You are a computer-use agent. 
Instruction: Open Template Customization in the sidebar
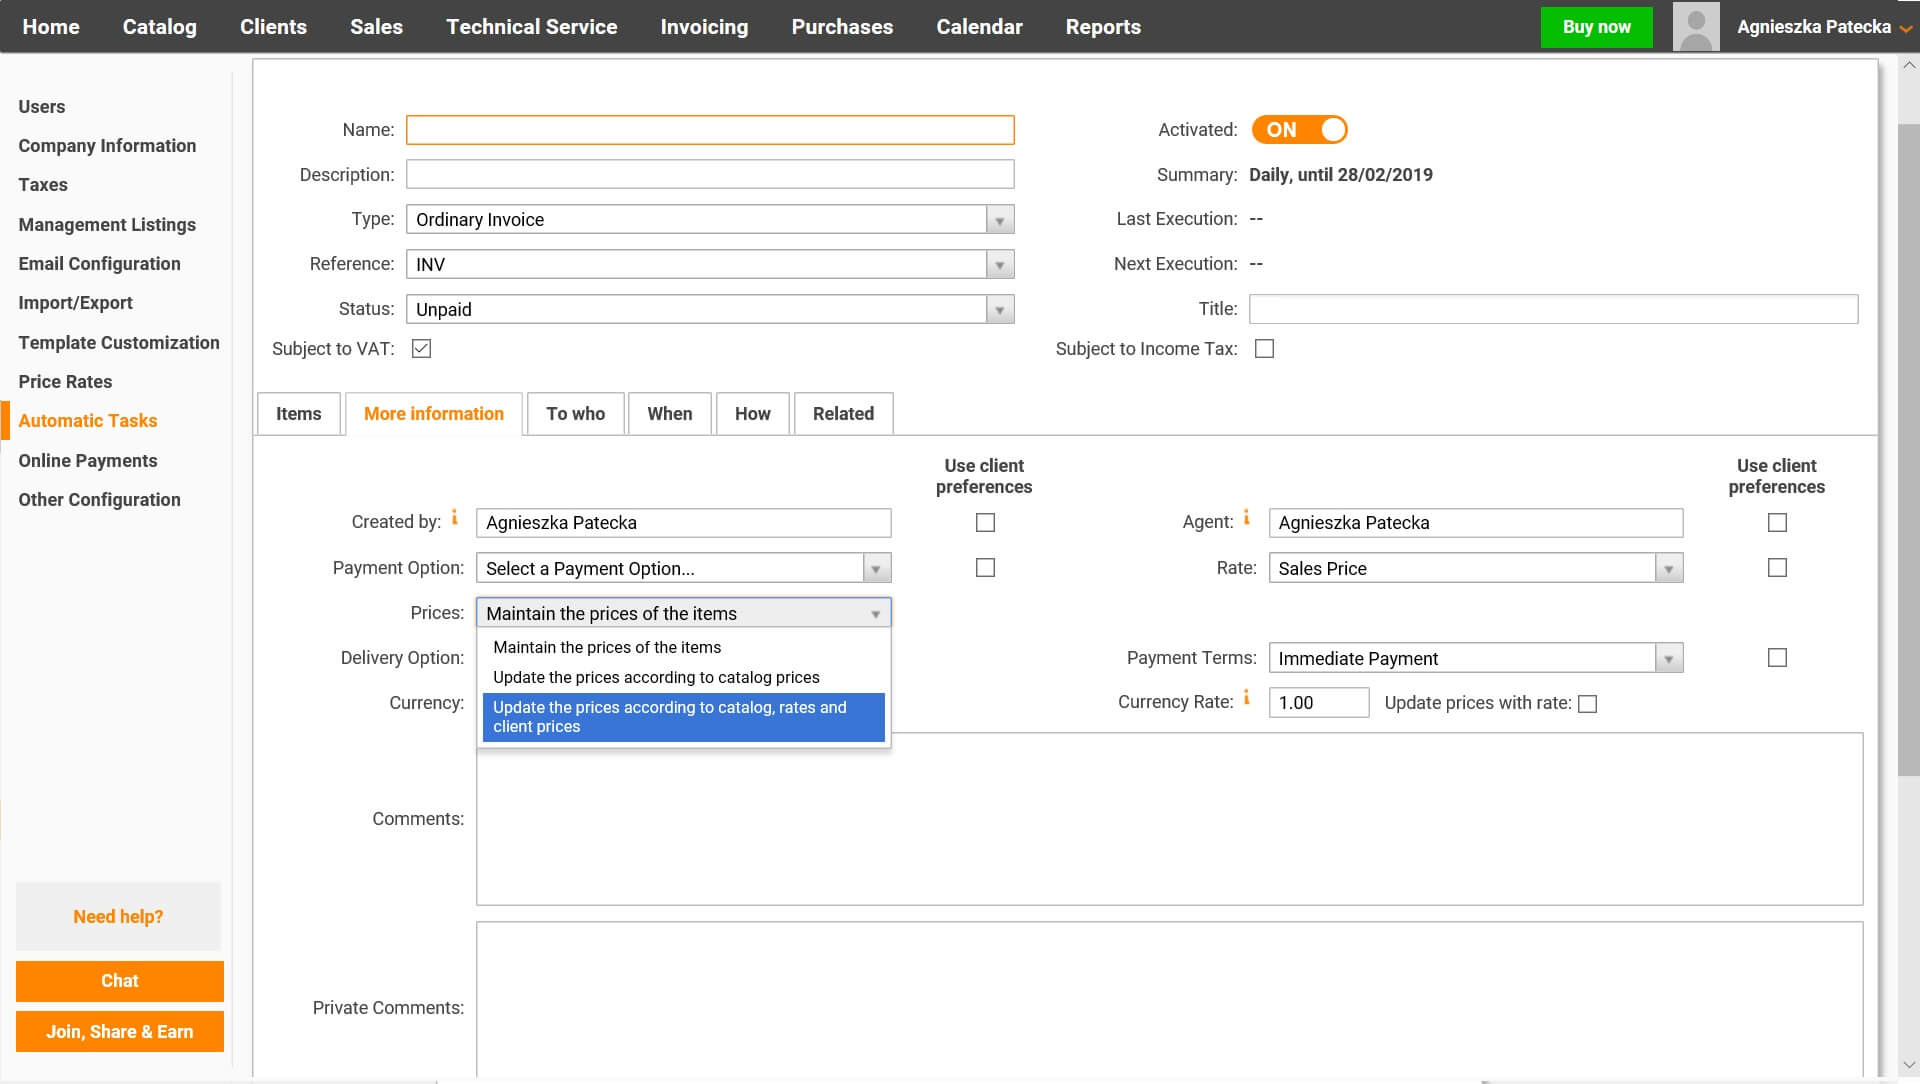(119, 343)
